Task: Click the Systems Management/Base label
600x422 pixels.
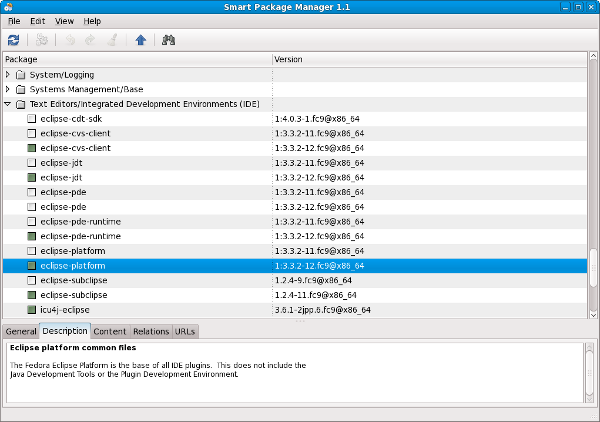Action: coord(86,89)
